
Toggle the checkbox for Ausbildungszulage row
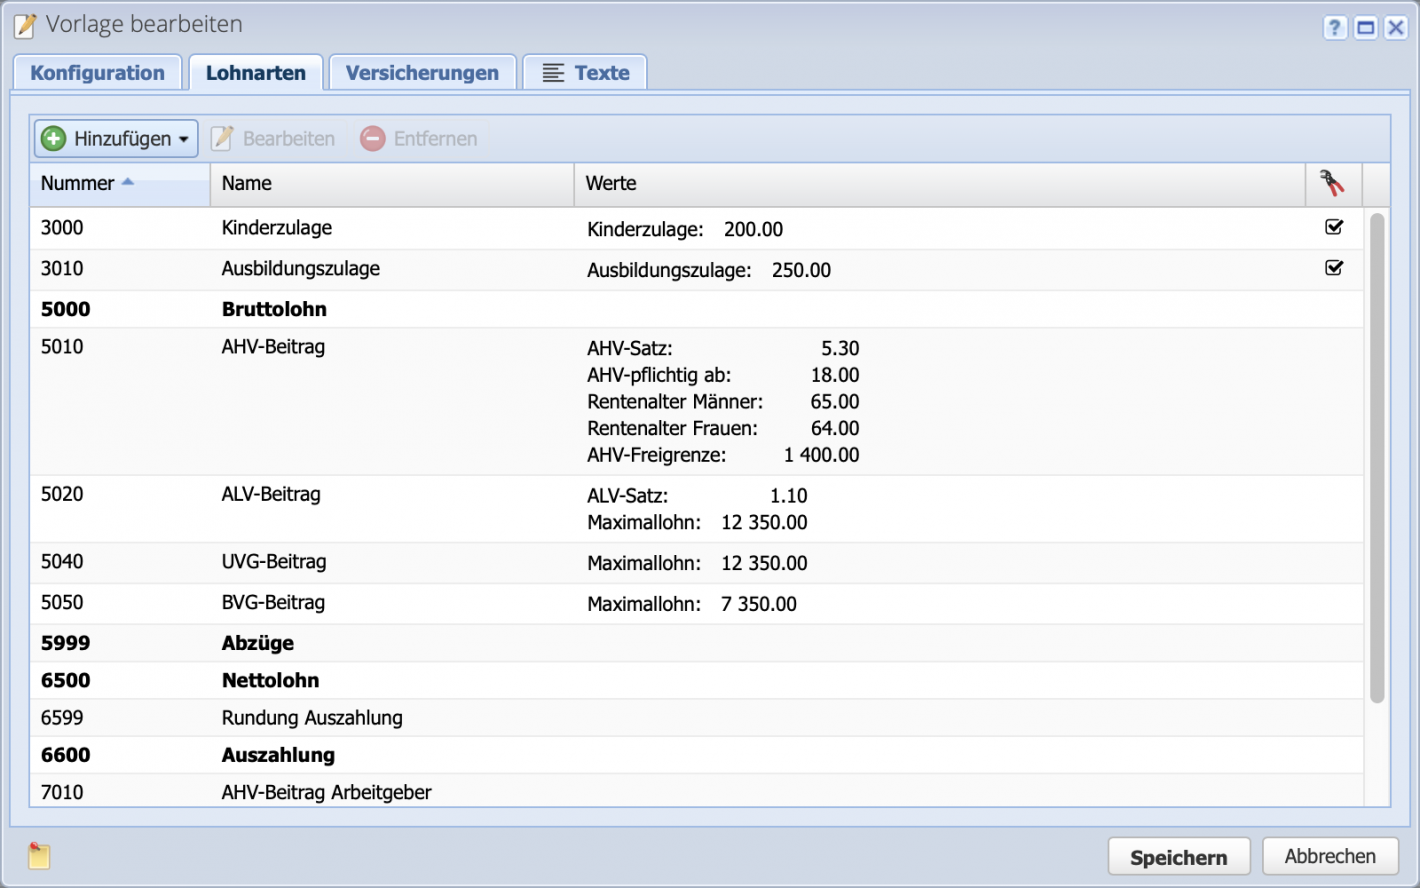[1333, 268]
